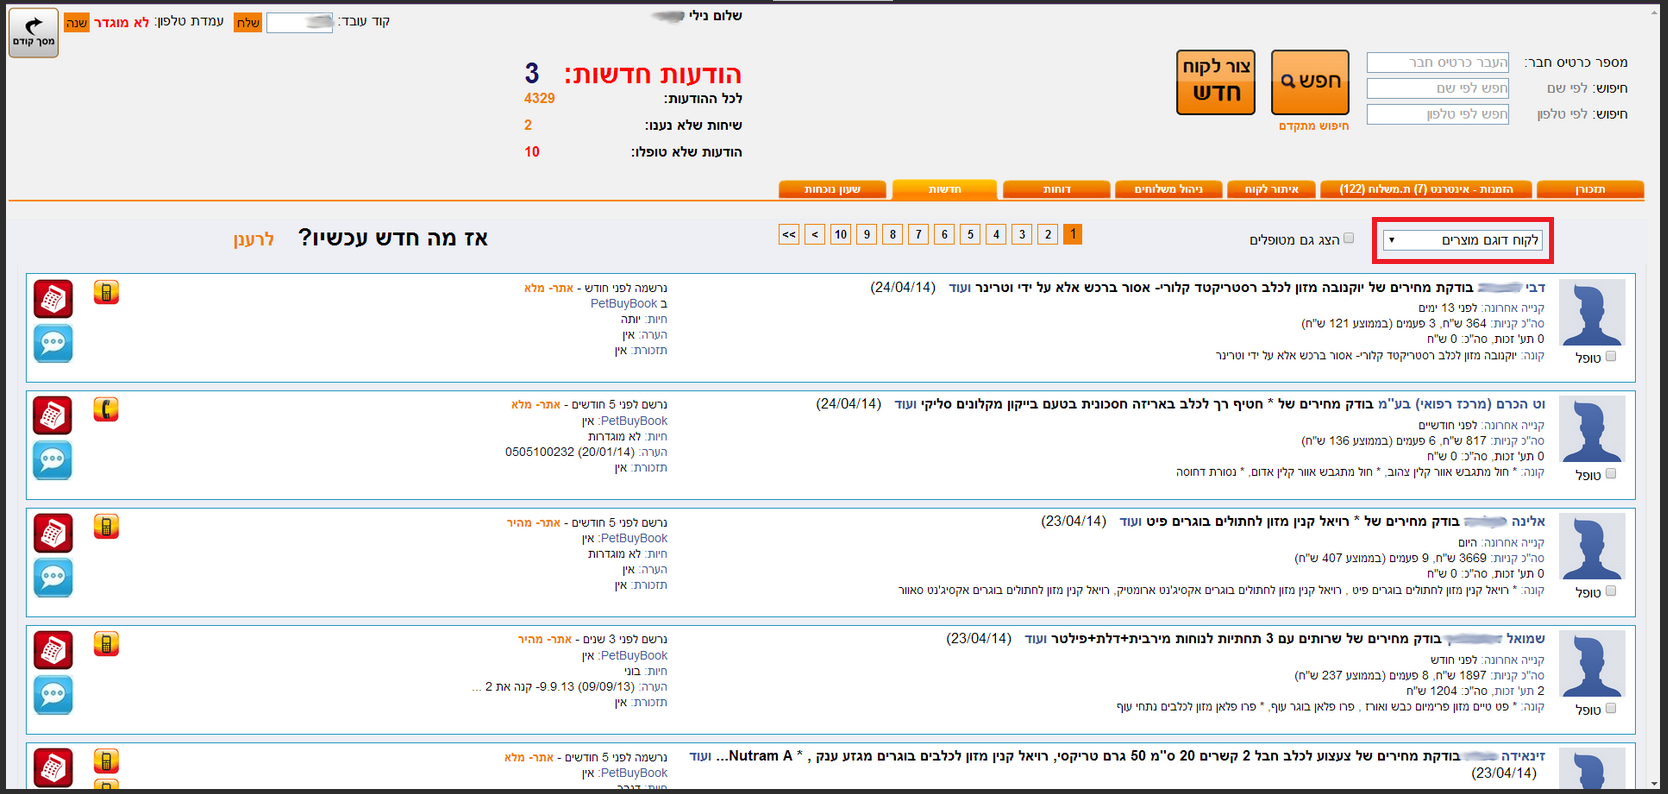Click the לרענן refresh link
The height and width of the screenshot is (794, 1668).
coord(253,240)
